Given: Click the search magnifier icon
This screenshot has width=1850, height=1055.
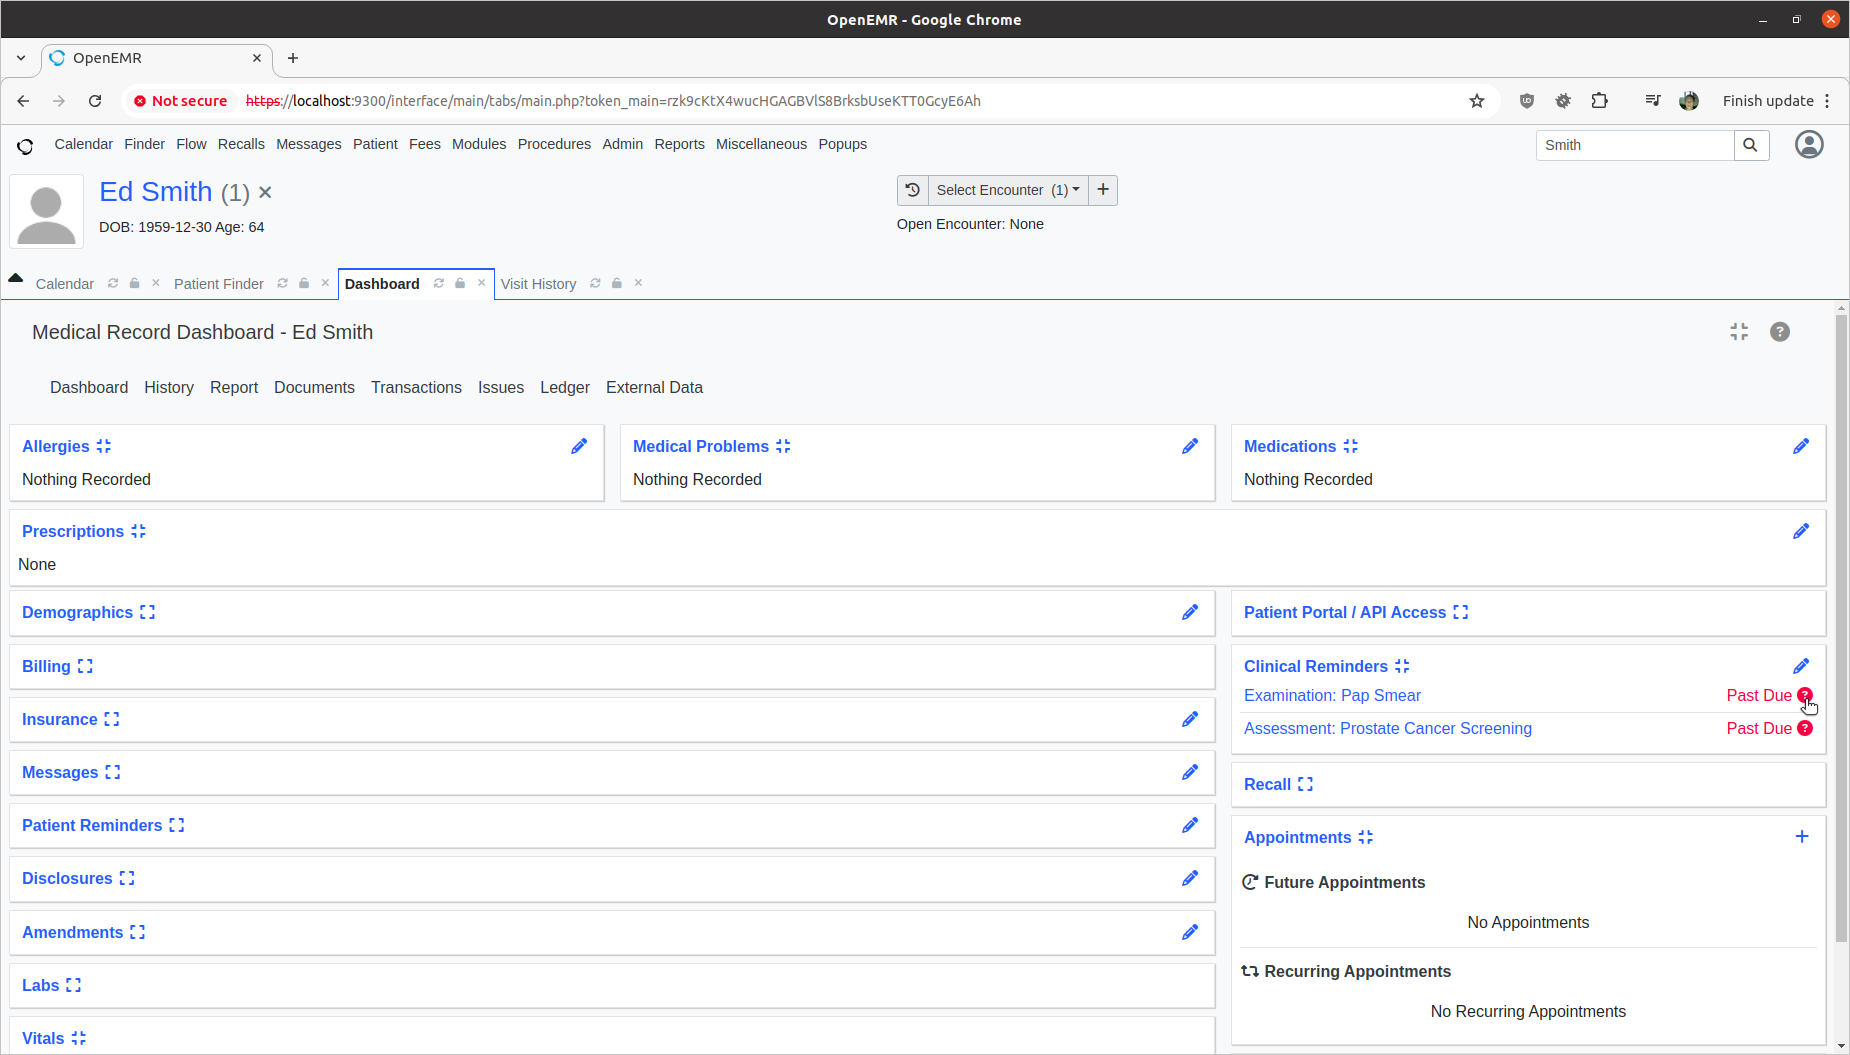Looking at the screenshot, I should tap(1750, 145).
